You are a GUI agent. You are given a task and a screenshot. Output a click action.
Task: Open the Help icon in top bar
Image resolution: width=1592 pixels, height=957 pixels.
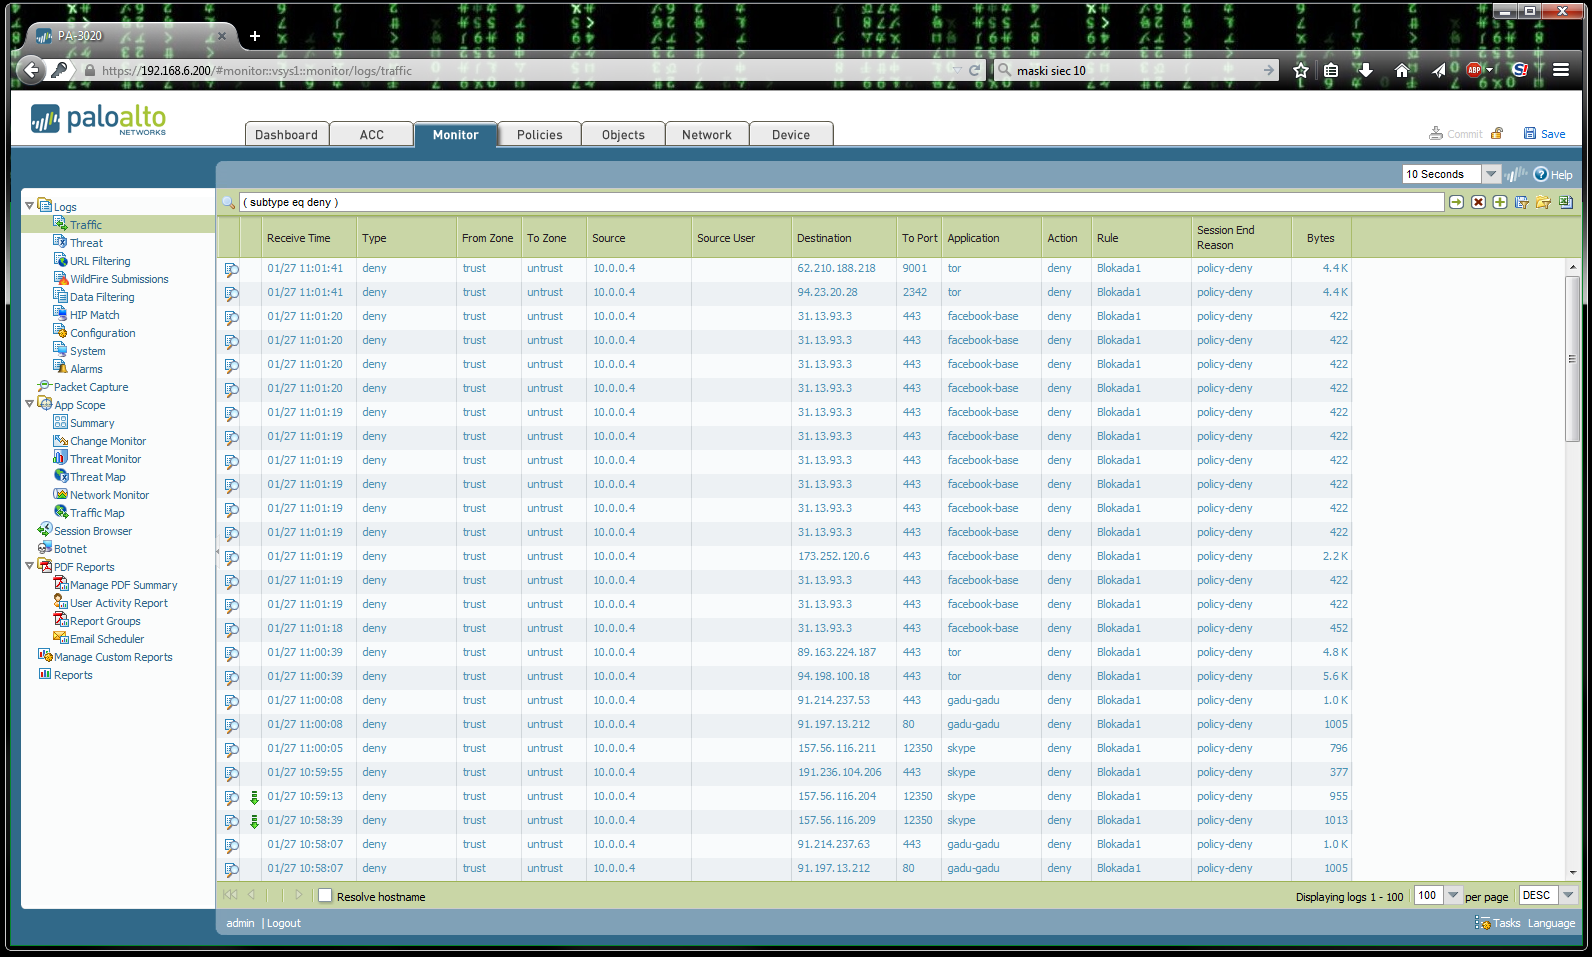pos(1541,174)
